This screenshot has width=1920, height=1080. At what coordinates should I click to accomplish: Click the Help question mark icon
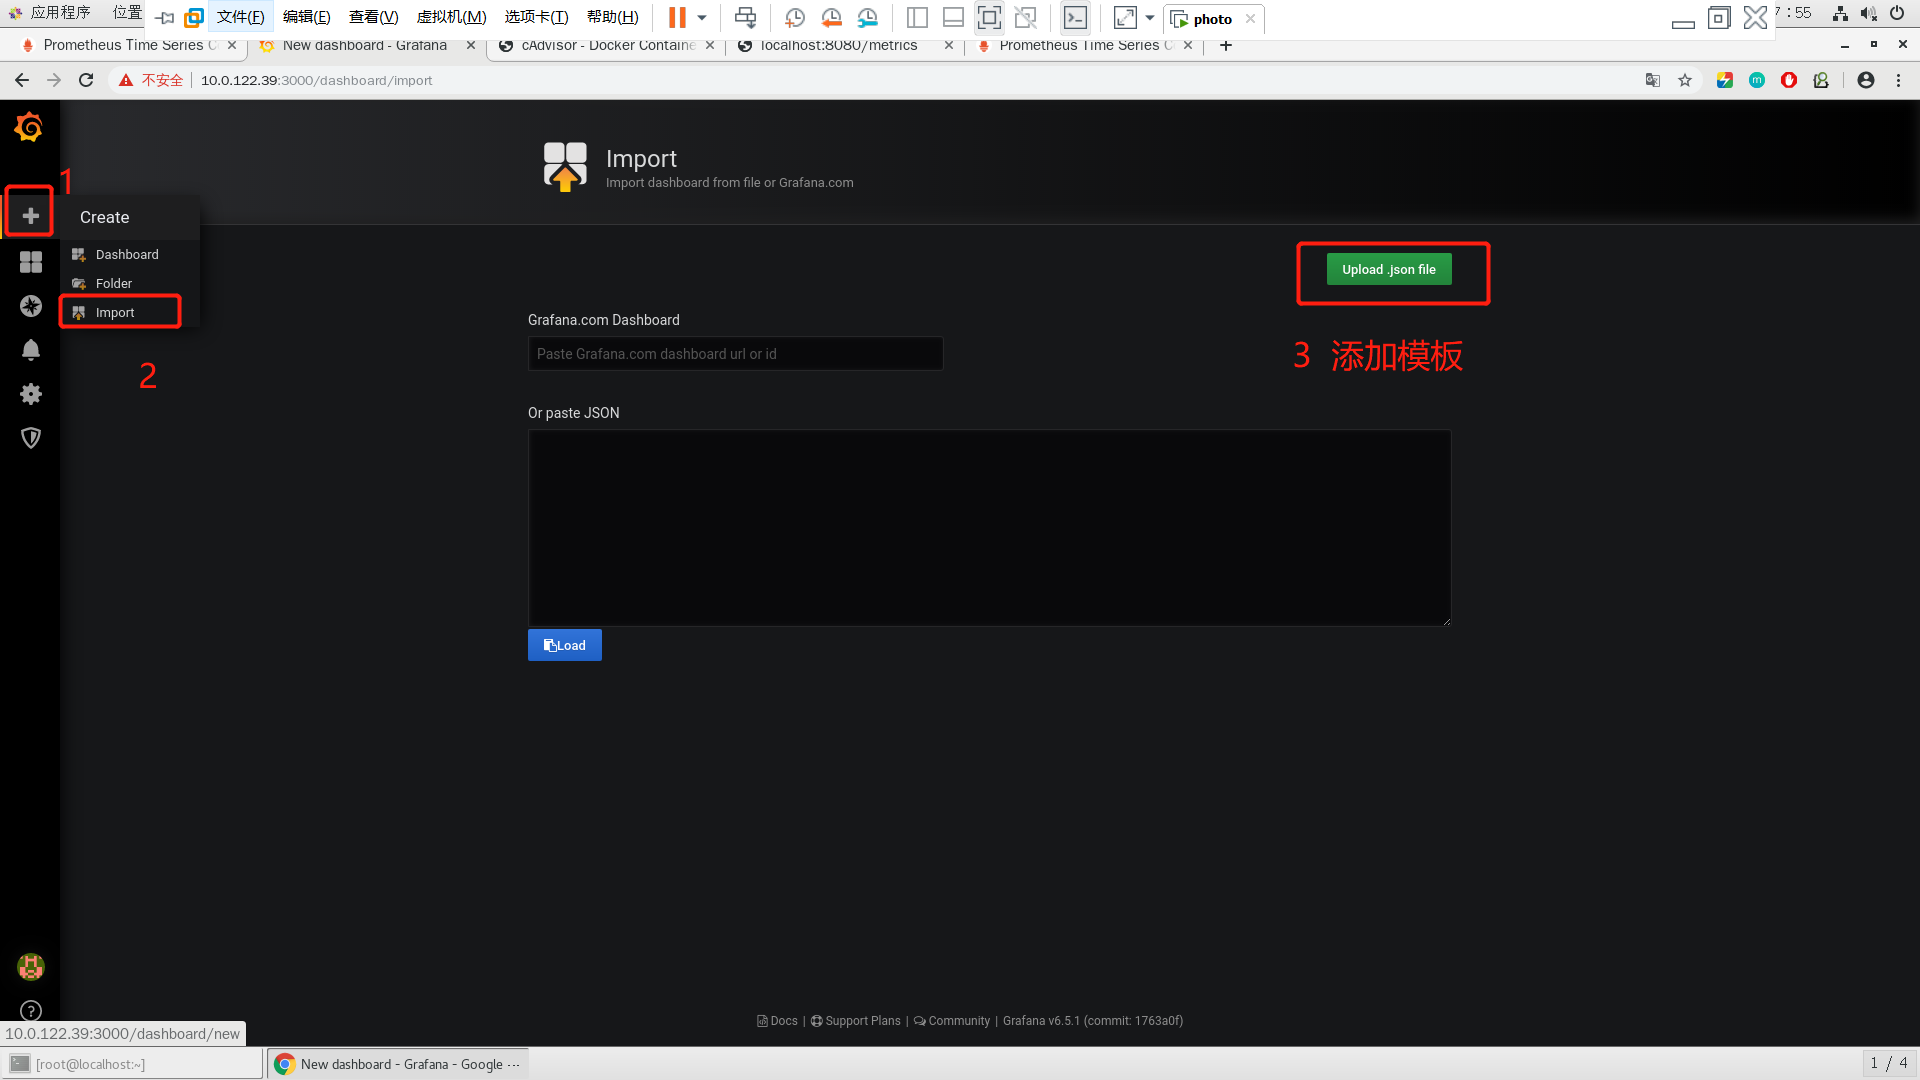30,1011
